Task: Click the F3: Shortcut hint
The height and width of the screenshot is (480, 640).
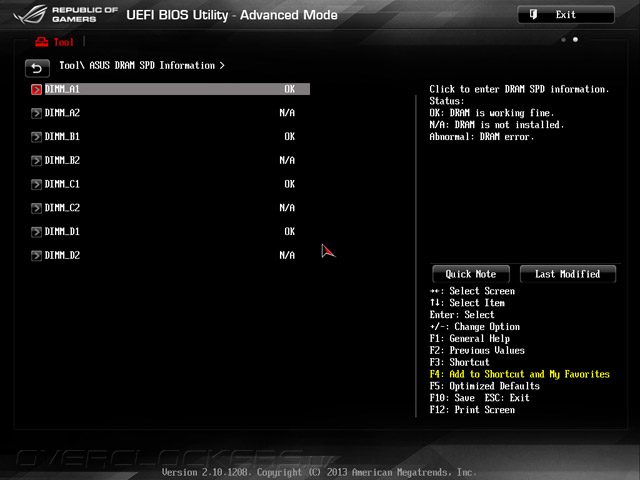Action: tap(459, 362)
